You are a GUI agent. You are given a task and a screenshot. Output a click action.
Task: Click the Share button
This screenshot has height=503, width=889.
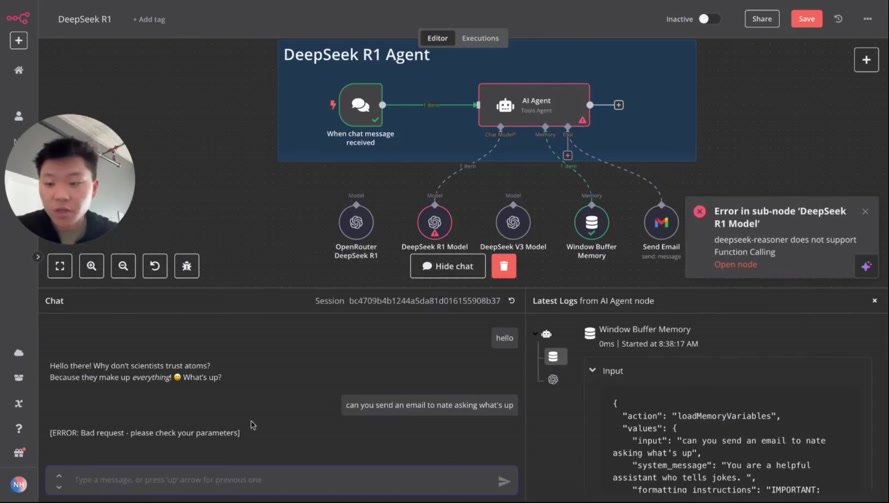(x=762, y=19)
